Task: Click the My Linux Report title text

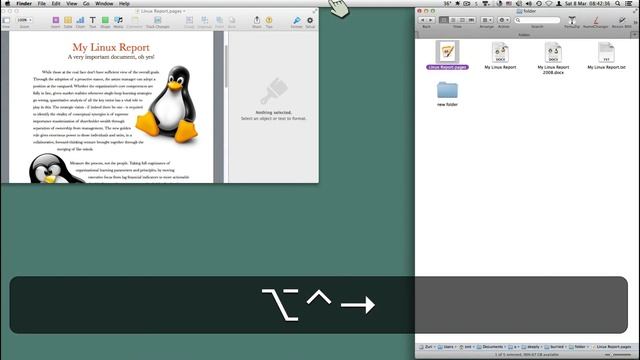Action: coord(111,47)
